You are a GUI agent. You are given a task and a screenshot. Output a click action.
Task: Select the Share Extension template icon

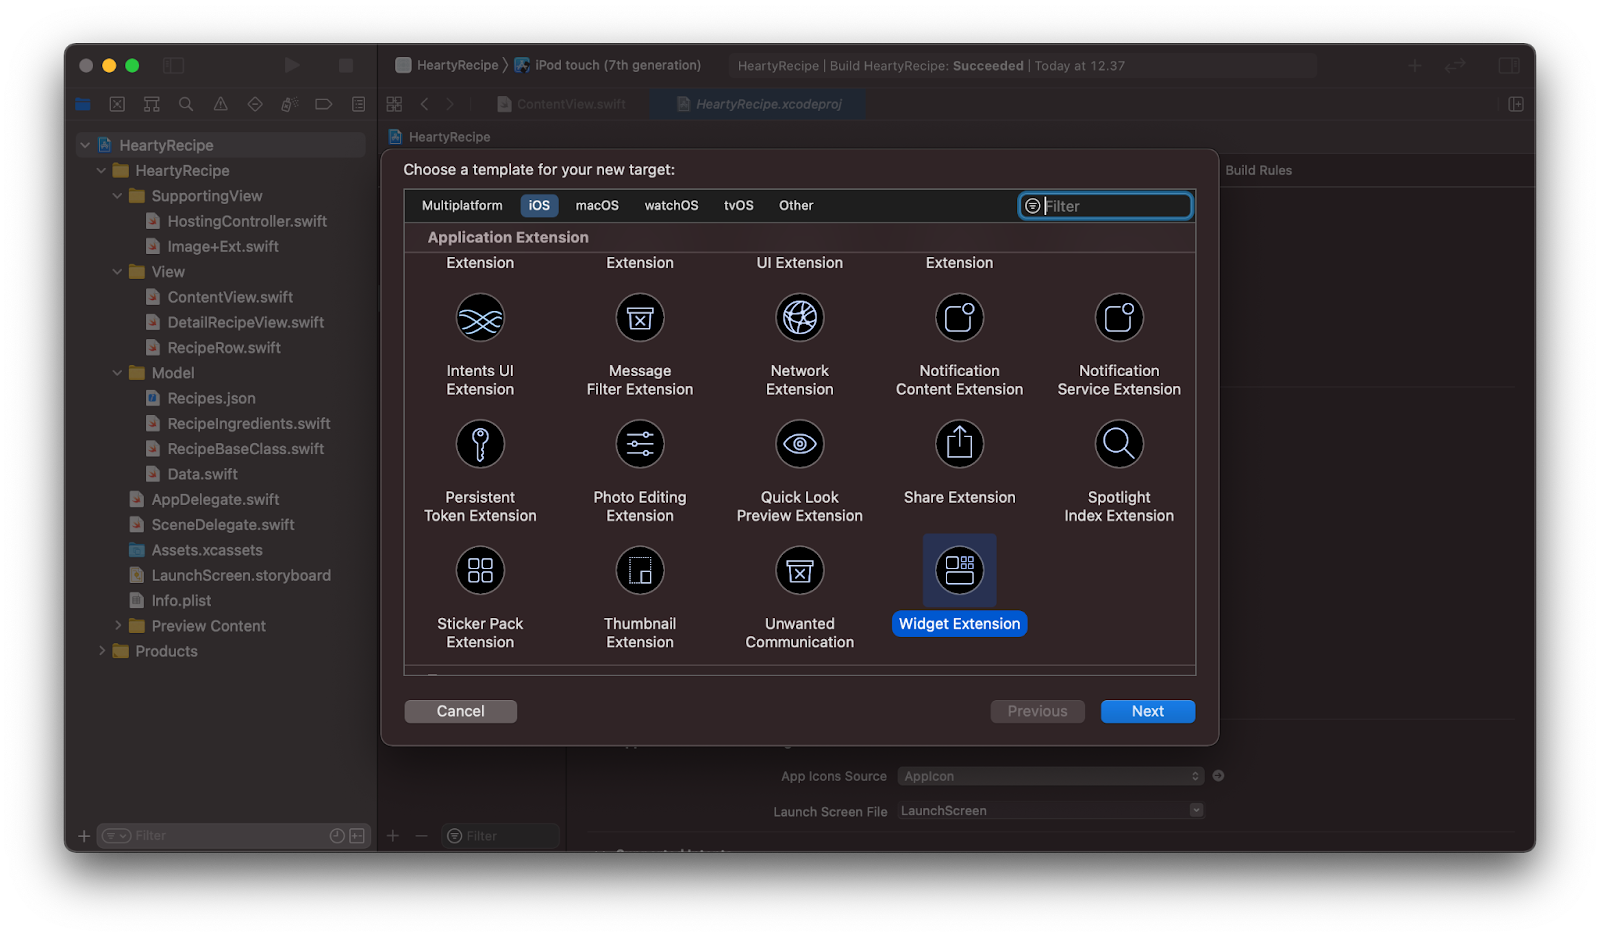(959, 444)
